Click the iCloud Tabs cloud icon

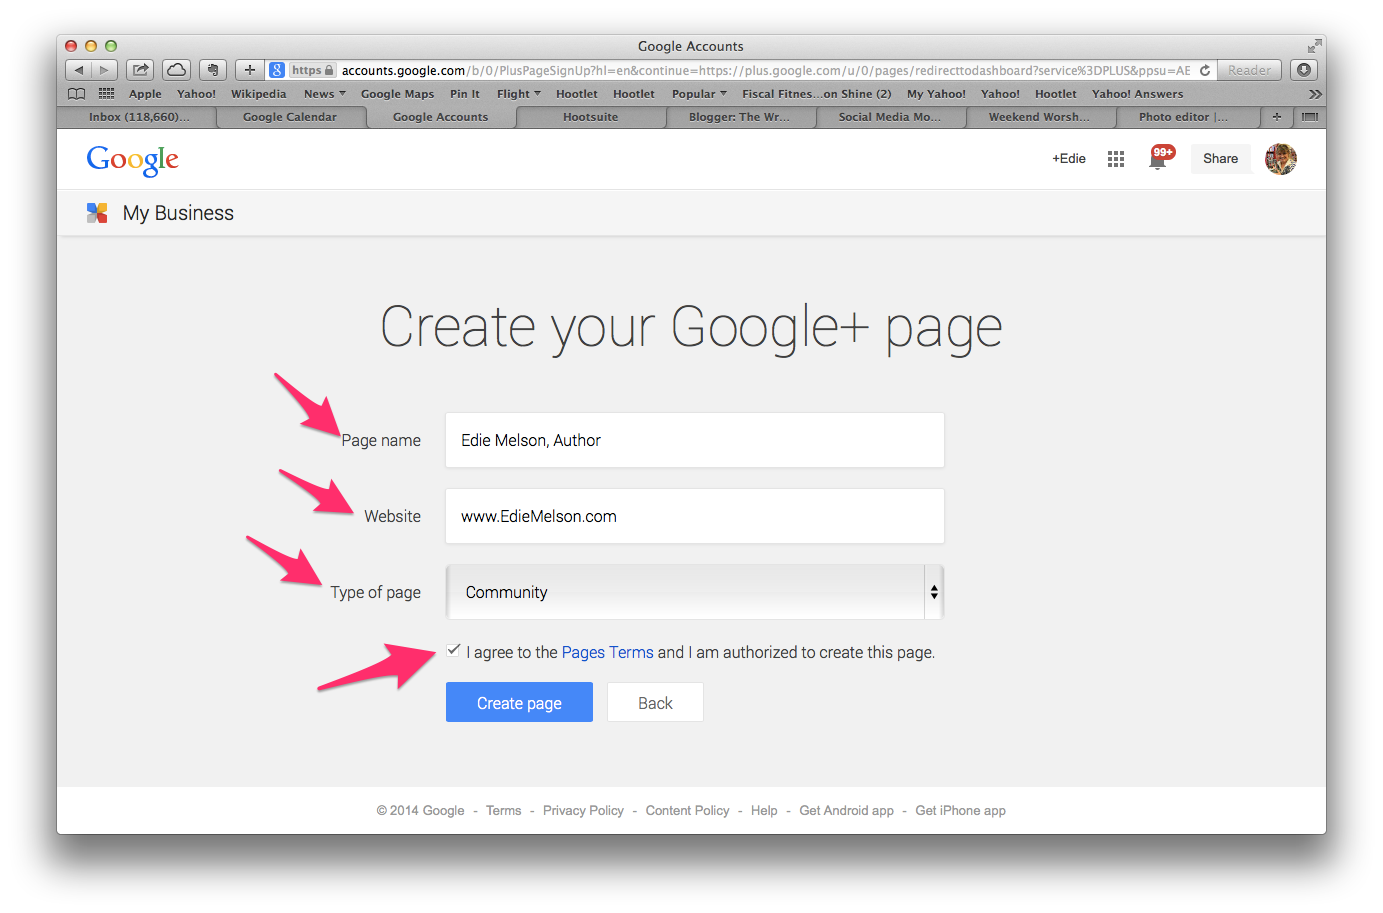pos(176,70)
